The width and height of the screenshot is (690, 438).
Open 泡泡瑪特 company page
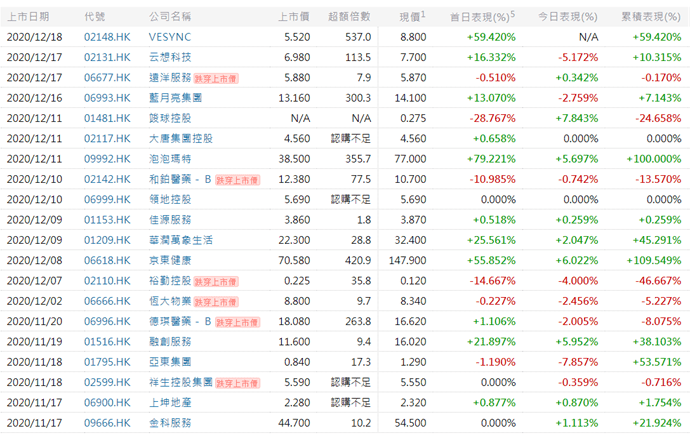[170, 159]
